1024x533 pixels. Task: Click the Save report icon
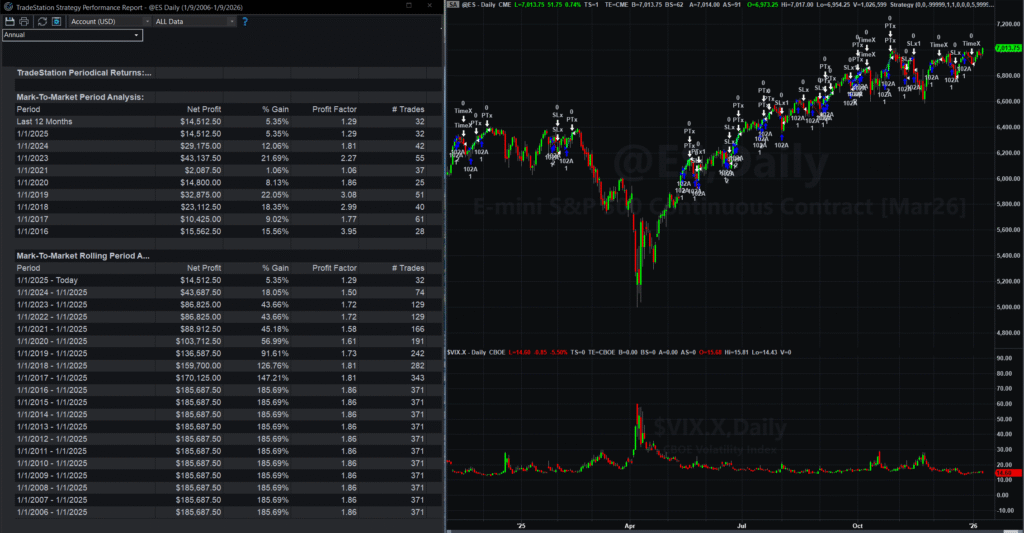[x=9, y=21]
